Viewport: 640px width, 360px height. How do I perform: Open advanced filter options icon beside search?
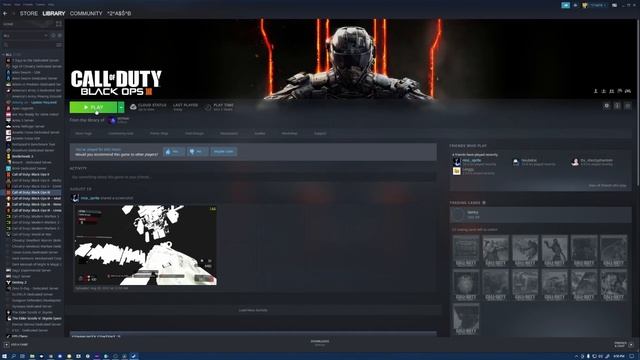(x=59, y=44)
